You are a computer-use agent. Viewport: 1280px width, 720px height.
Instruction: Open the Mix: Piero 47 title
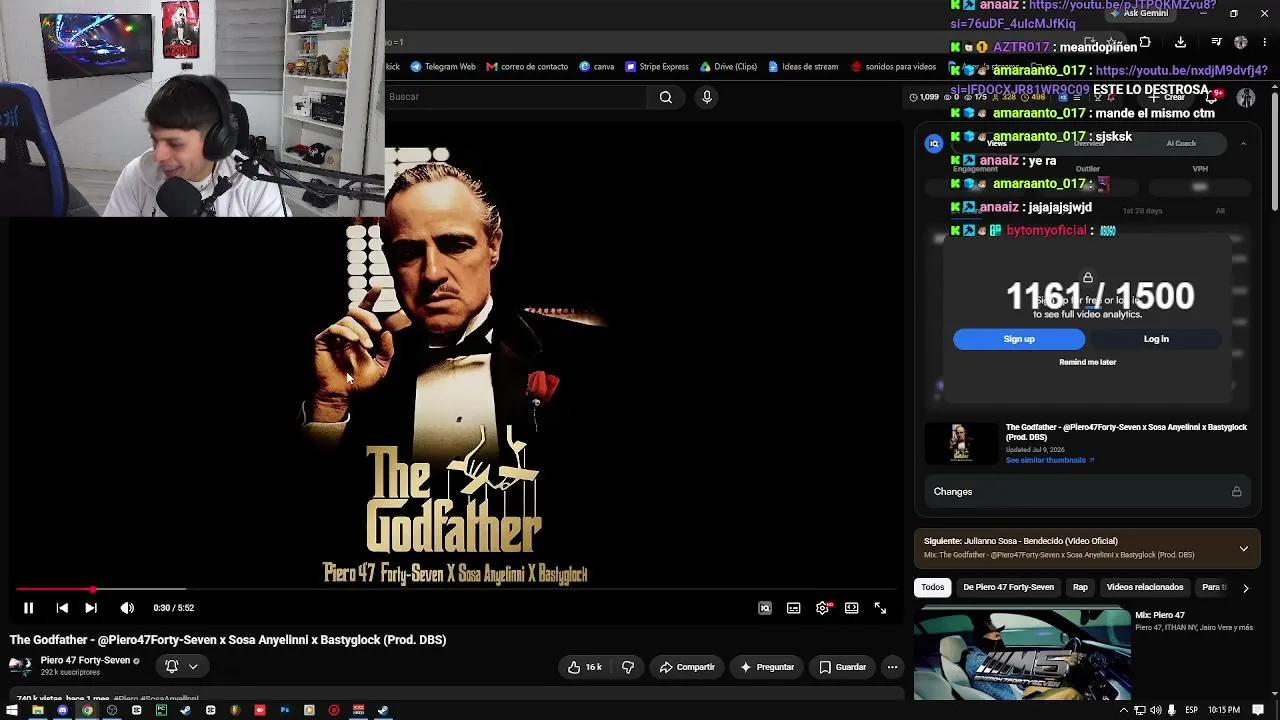tap(1160, 615)
